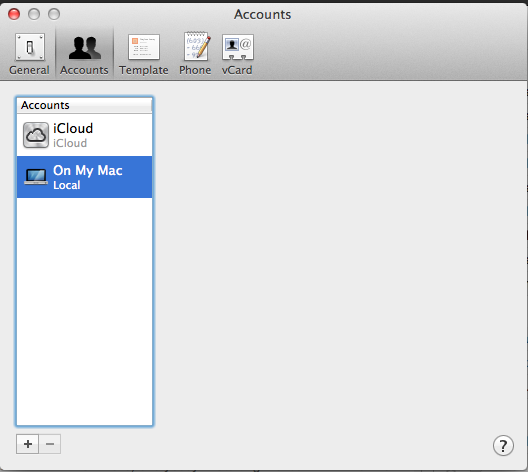Viewport: 528px width, 472px height.
Task: Click the gray iCloud subtitle text
Action: [x=70, y=143]
